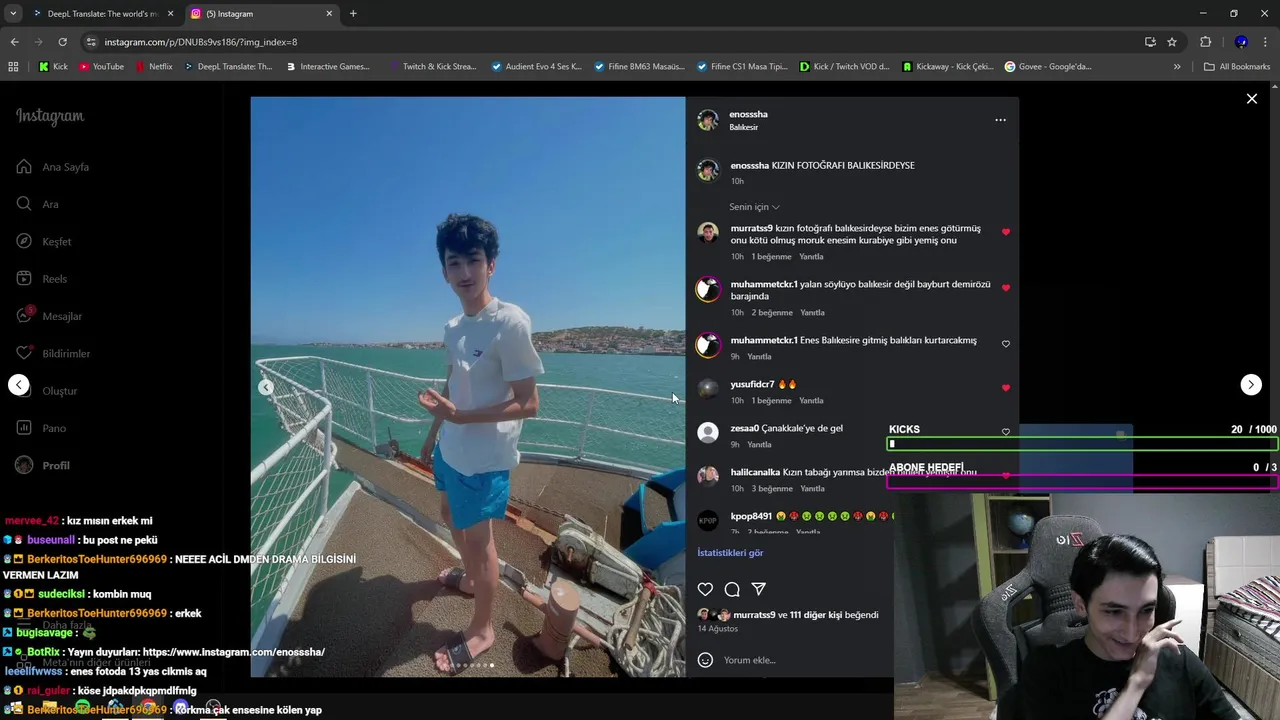Open Profil in the sidebar
The width and height of the screenshot is (1280, 720).
point(44,465)
